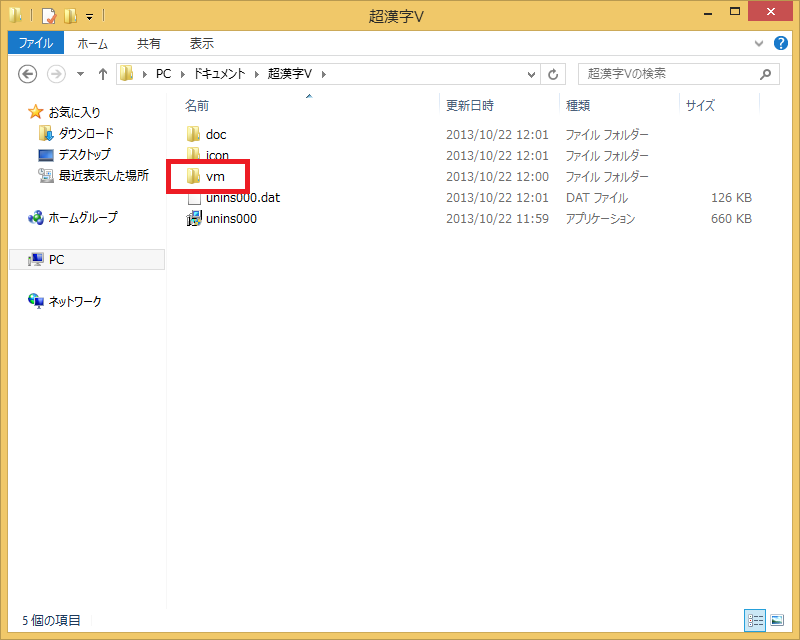Image resolution: width=800 pixels, height=640 pixels.
Task: Select ネットワーク in the navigation pane
Action: point(75,301)
